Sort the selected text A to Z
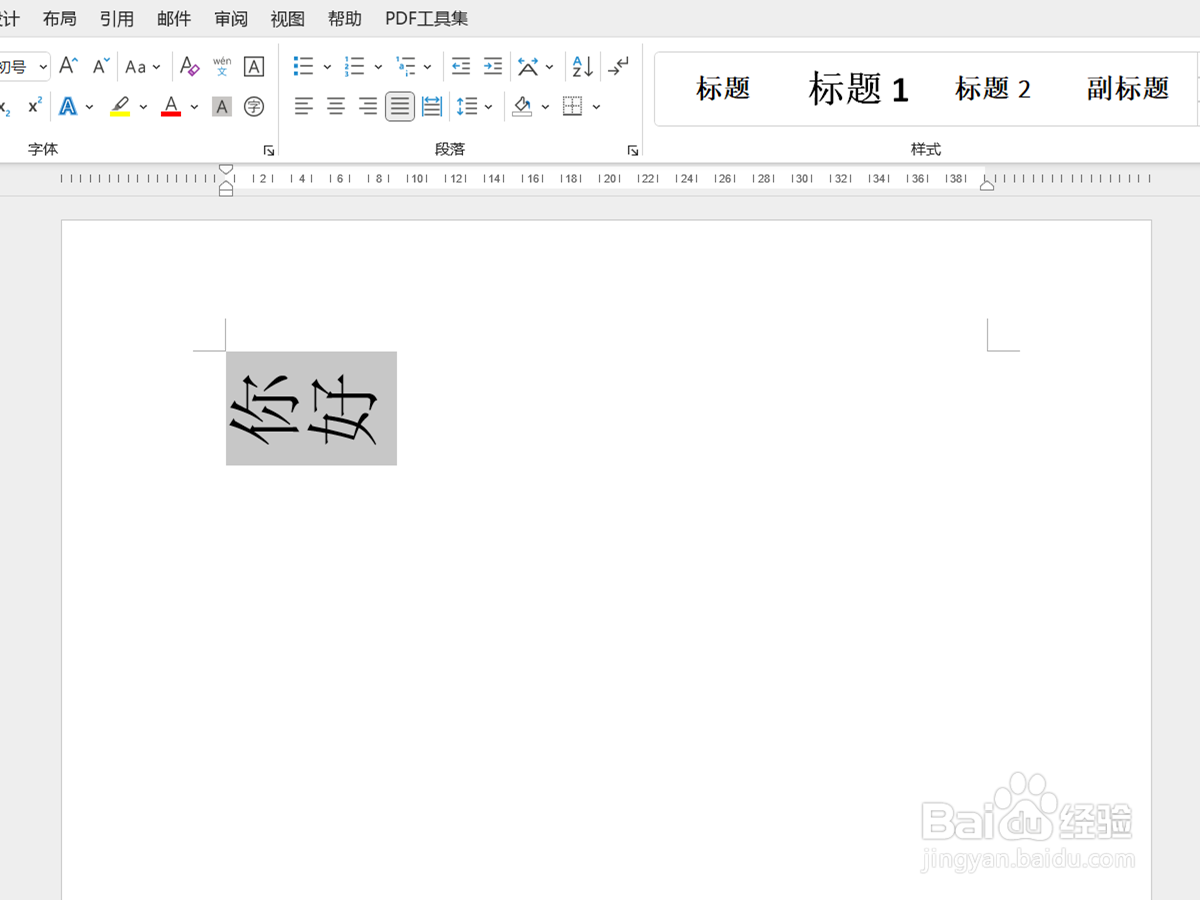Image resolution: width=1200 pixels, height=900 pixels. pos(582,66)
